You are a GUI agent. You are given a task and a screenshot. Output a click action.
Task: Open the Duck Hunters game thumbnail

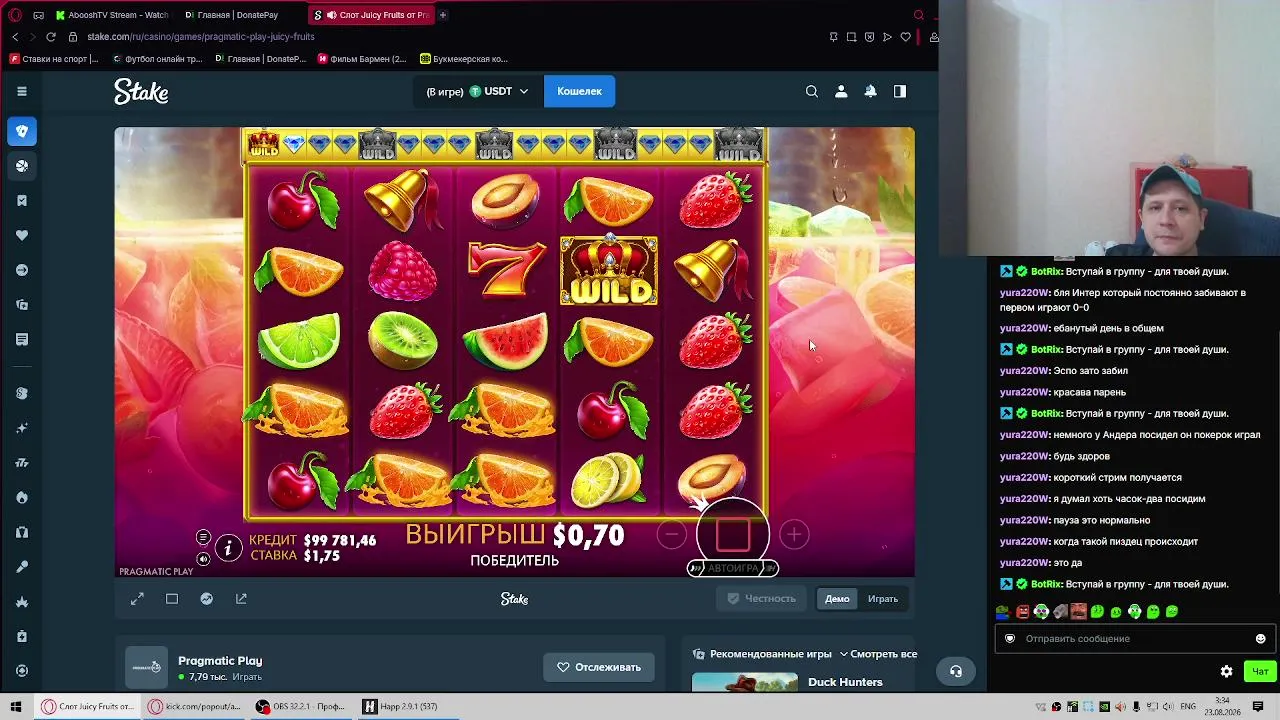coord(745,682)
